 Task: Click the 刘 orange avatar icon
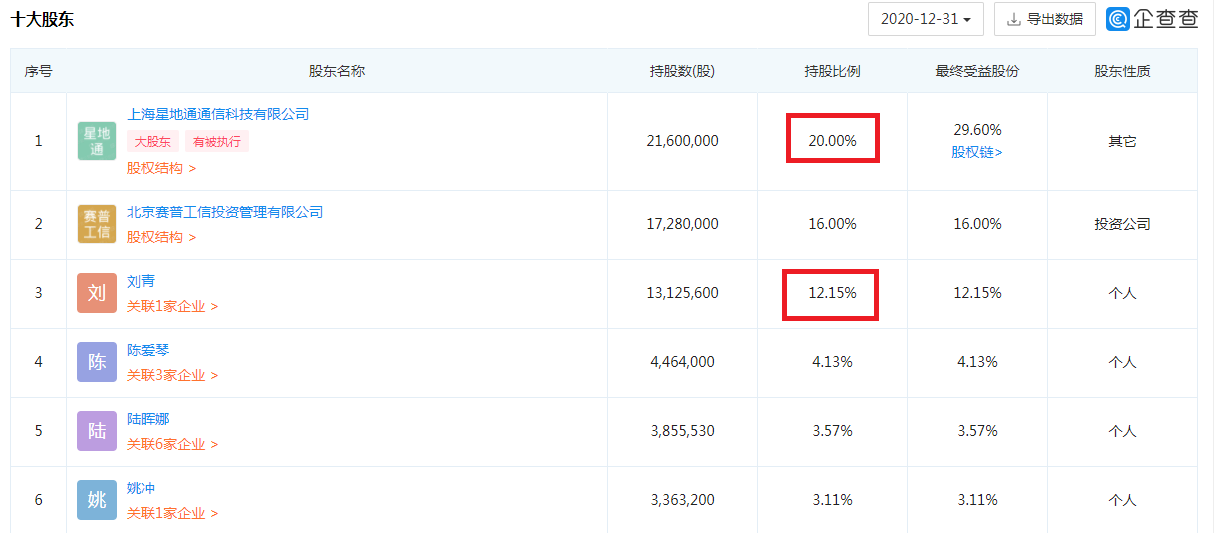click(97, 293)
